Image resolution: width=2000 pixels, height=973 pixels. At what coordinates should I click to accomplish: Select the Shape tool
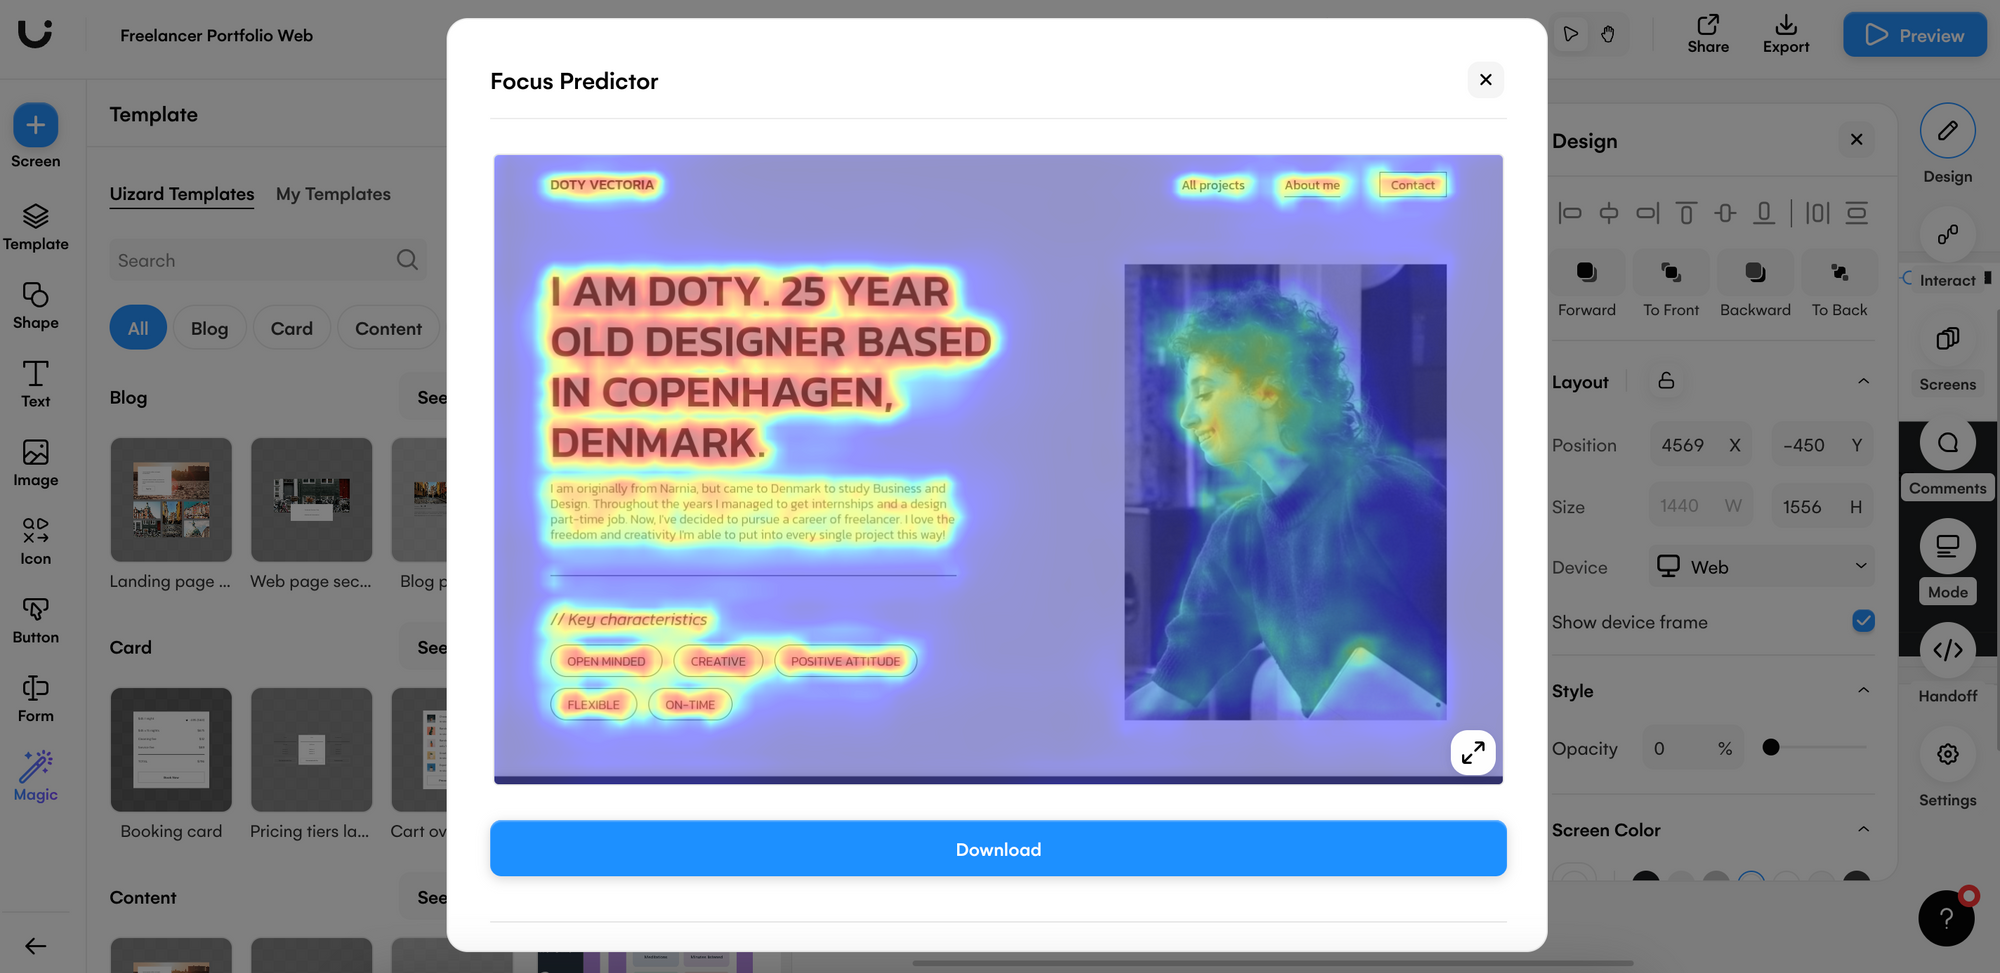(x=35, y=306)
